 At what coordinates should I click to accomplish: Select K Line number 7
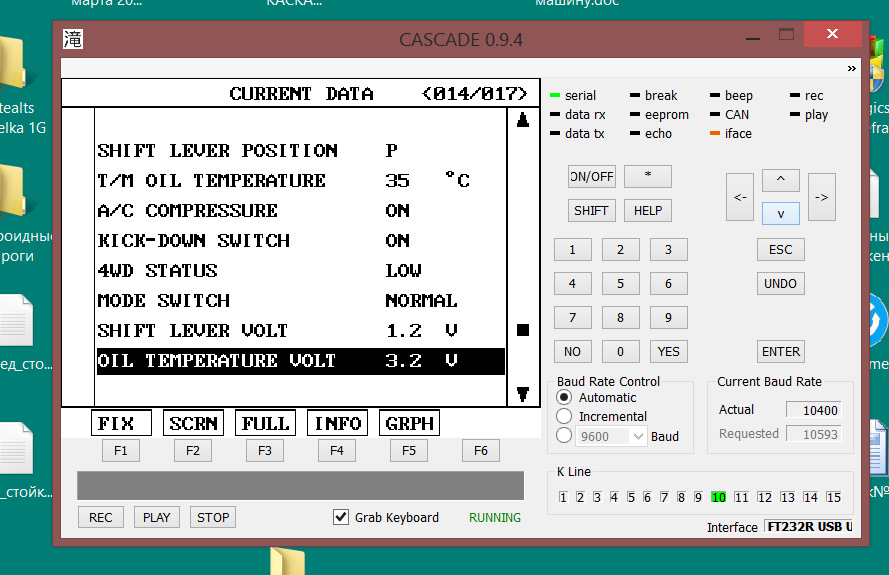point(664,497)
